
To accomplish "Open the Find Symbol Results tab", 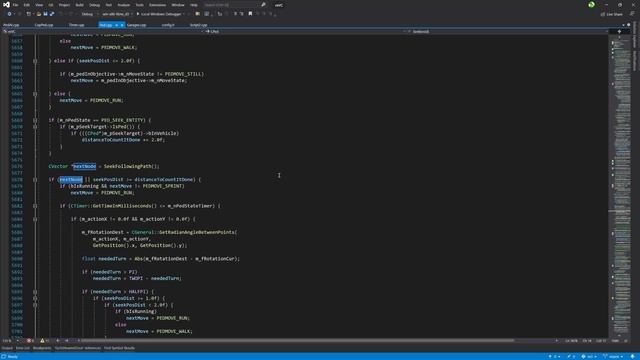I will click(119, 348).
